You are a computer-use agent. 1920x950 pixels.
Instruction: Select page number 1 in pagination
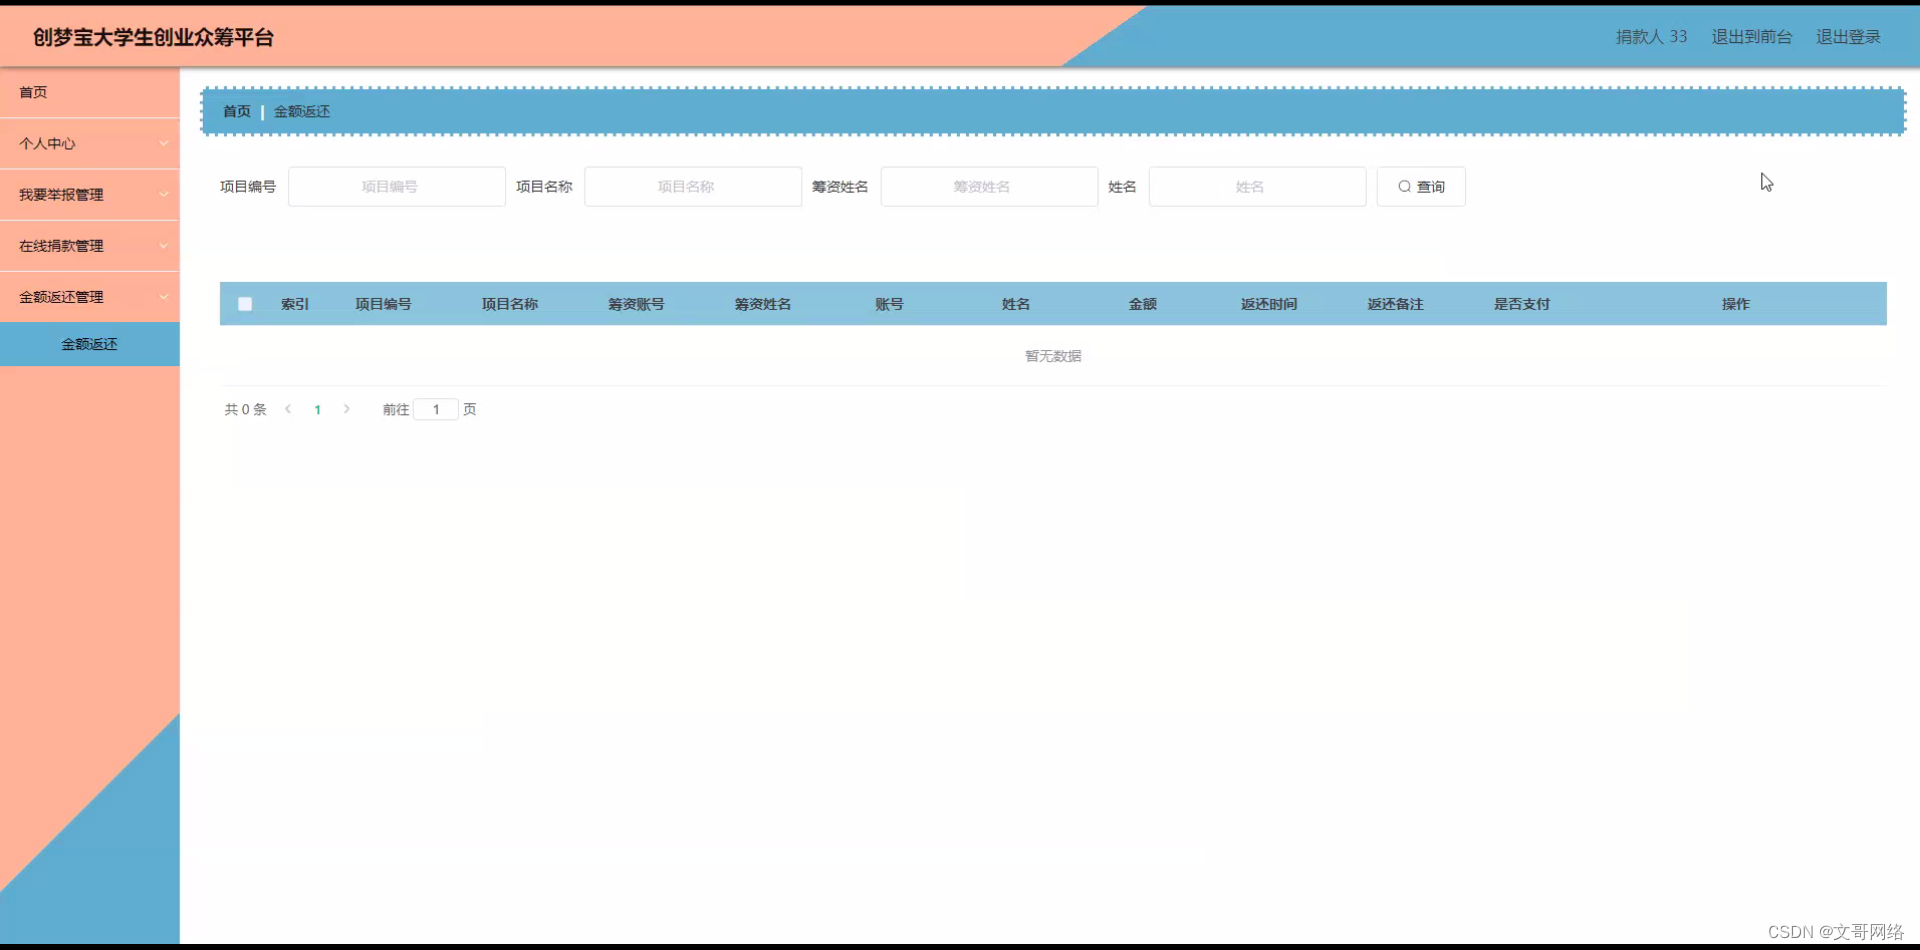pos(318,409)
